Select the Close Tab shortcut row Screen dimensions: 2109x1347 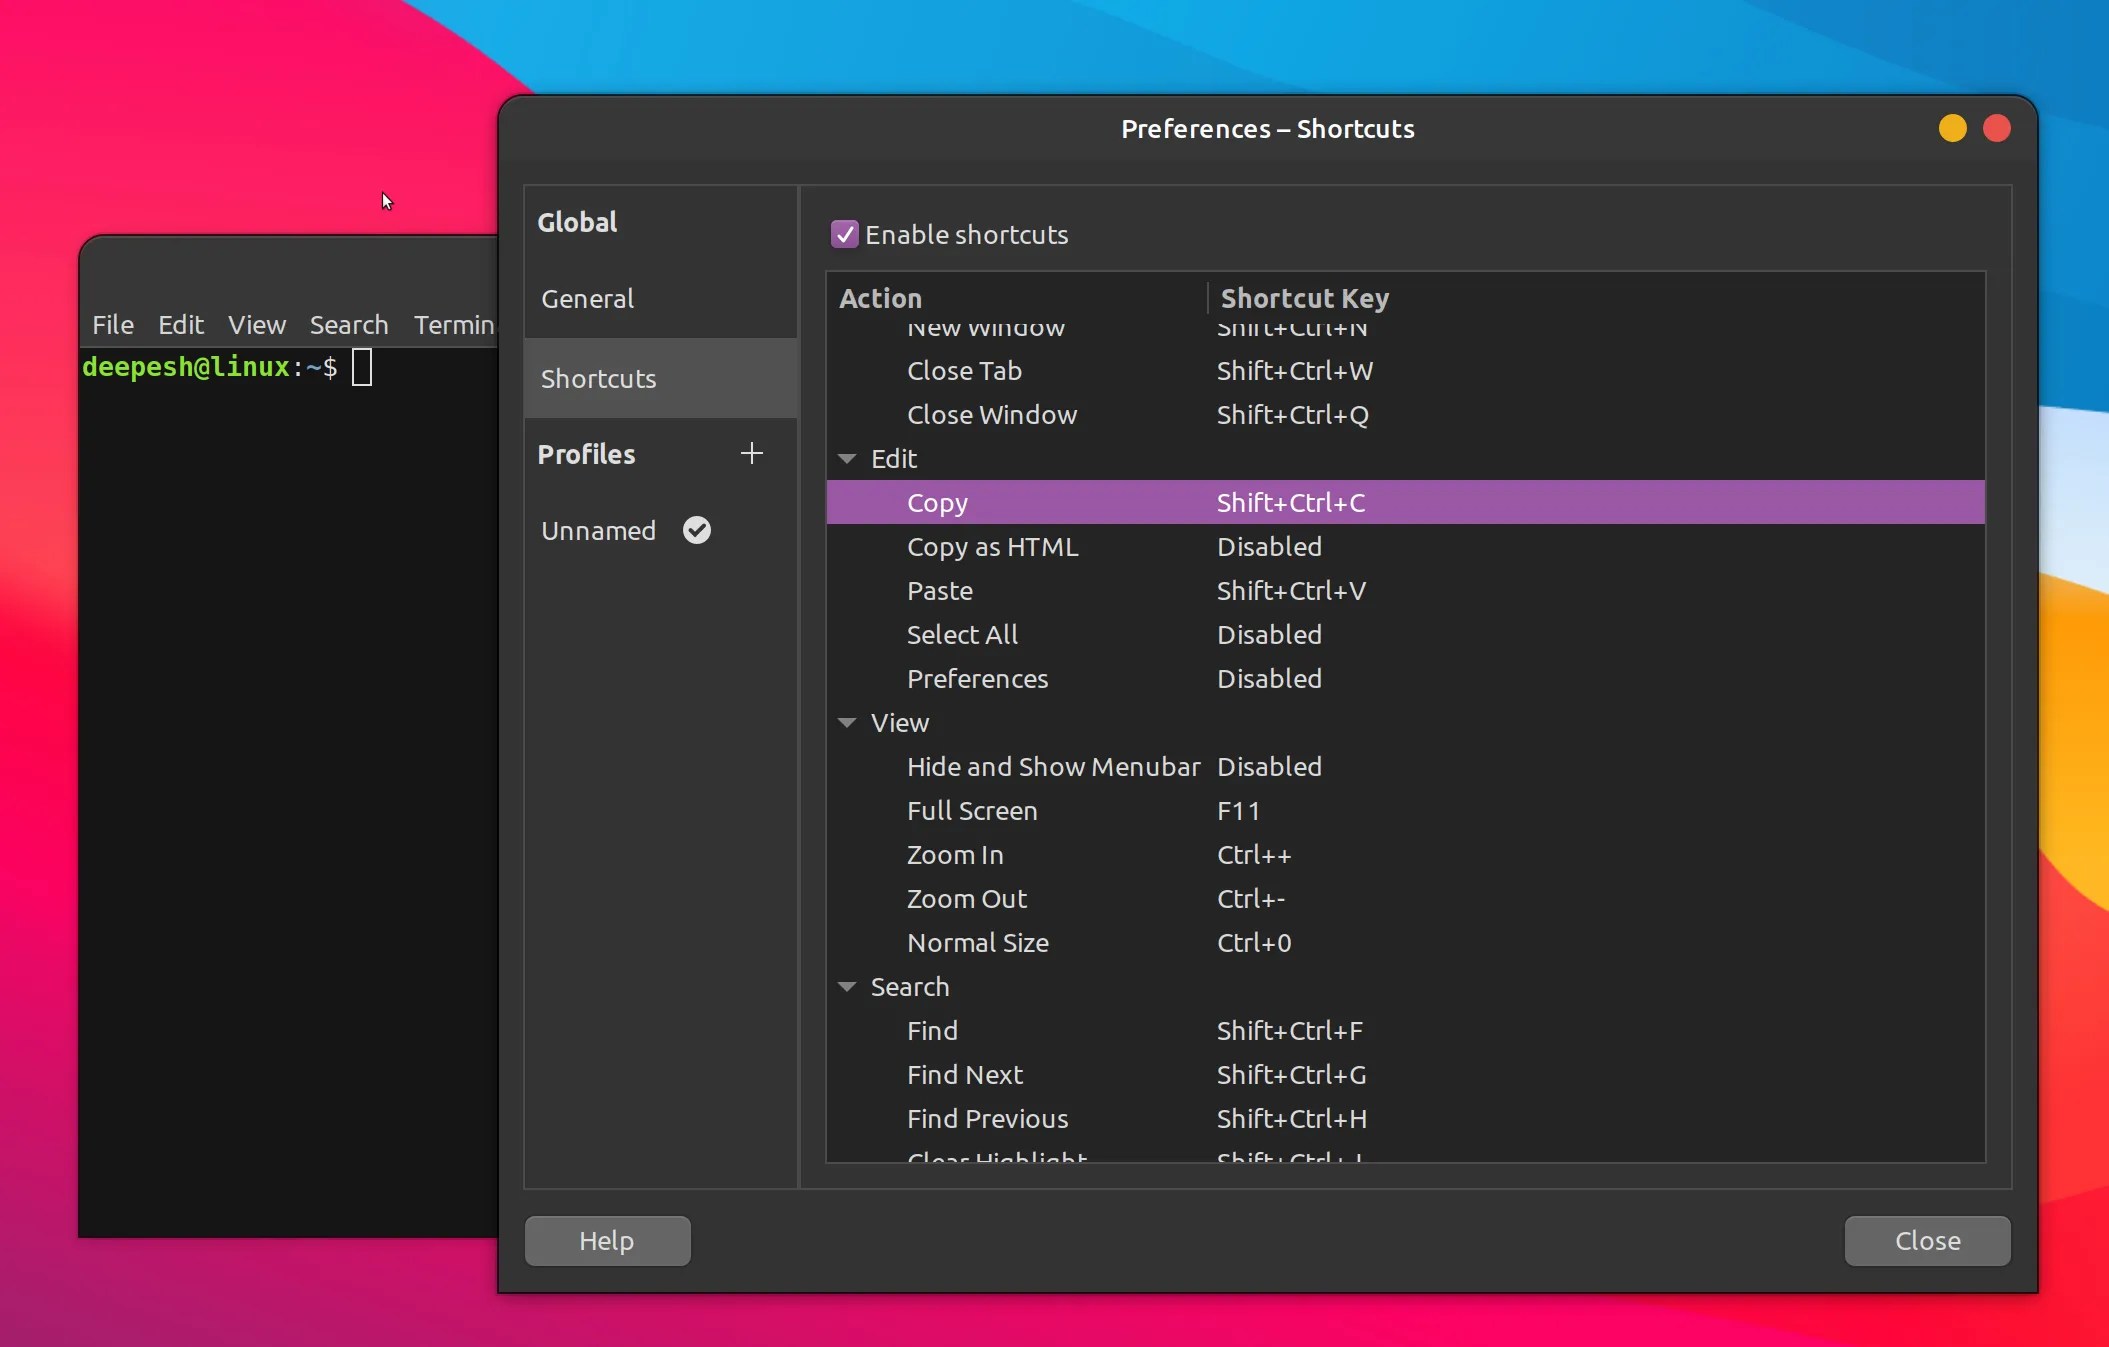pos(1100,370)
